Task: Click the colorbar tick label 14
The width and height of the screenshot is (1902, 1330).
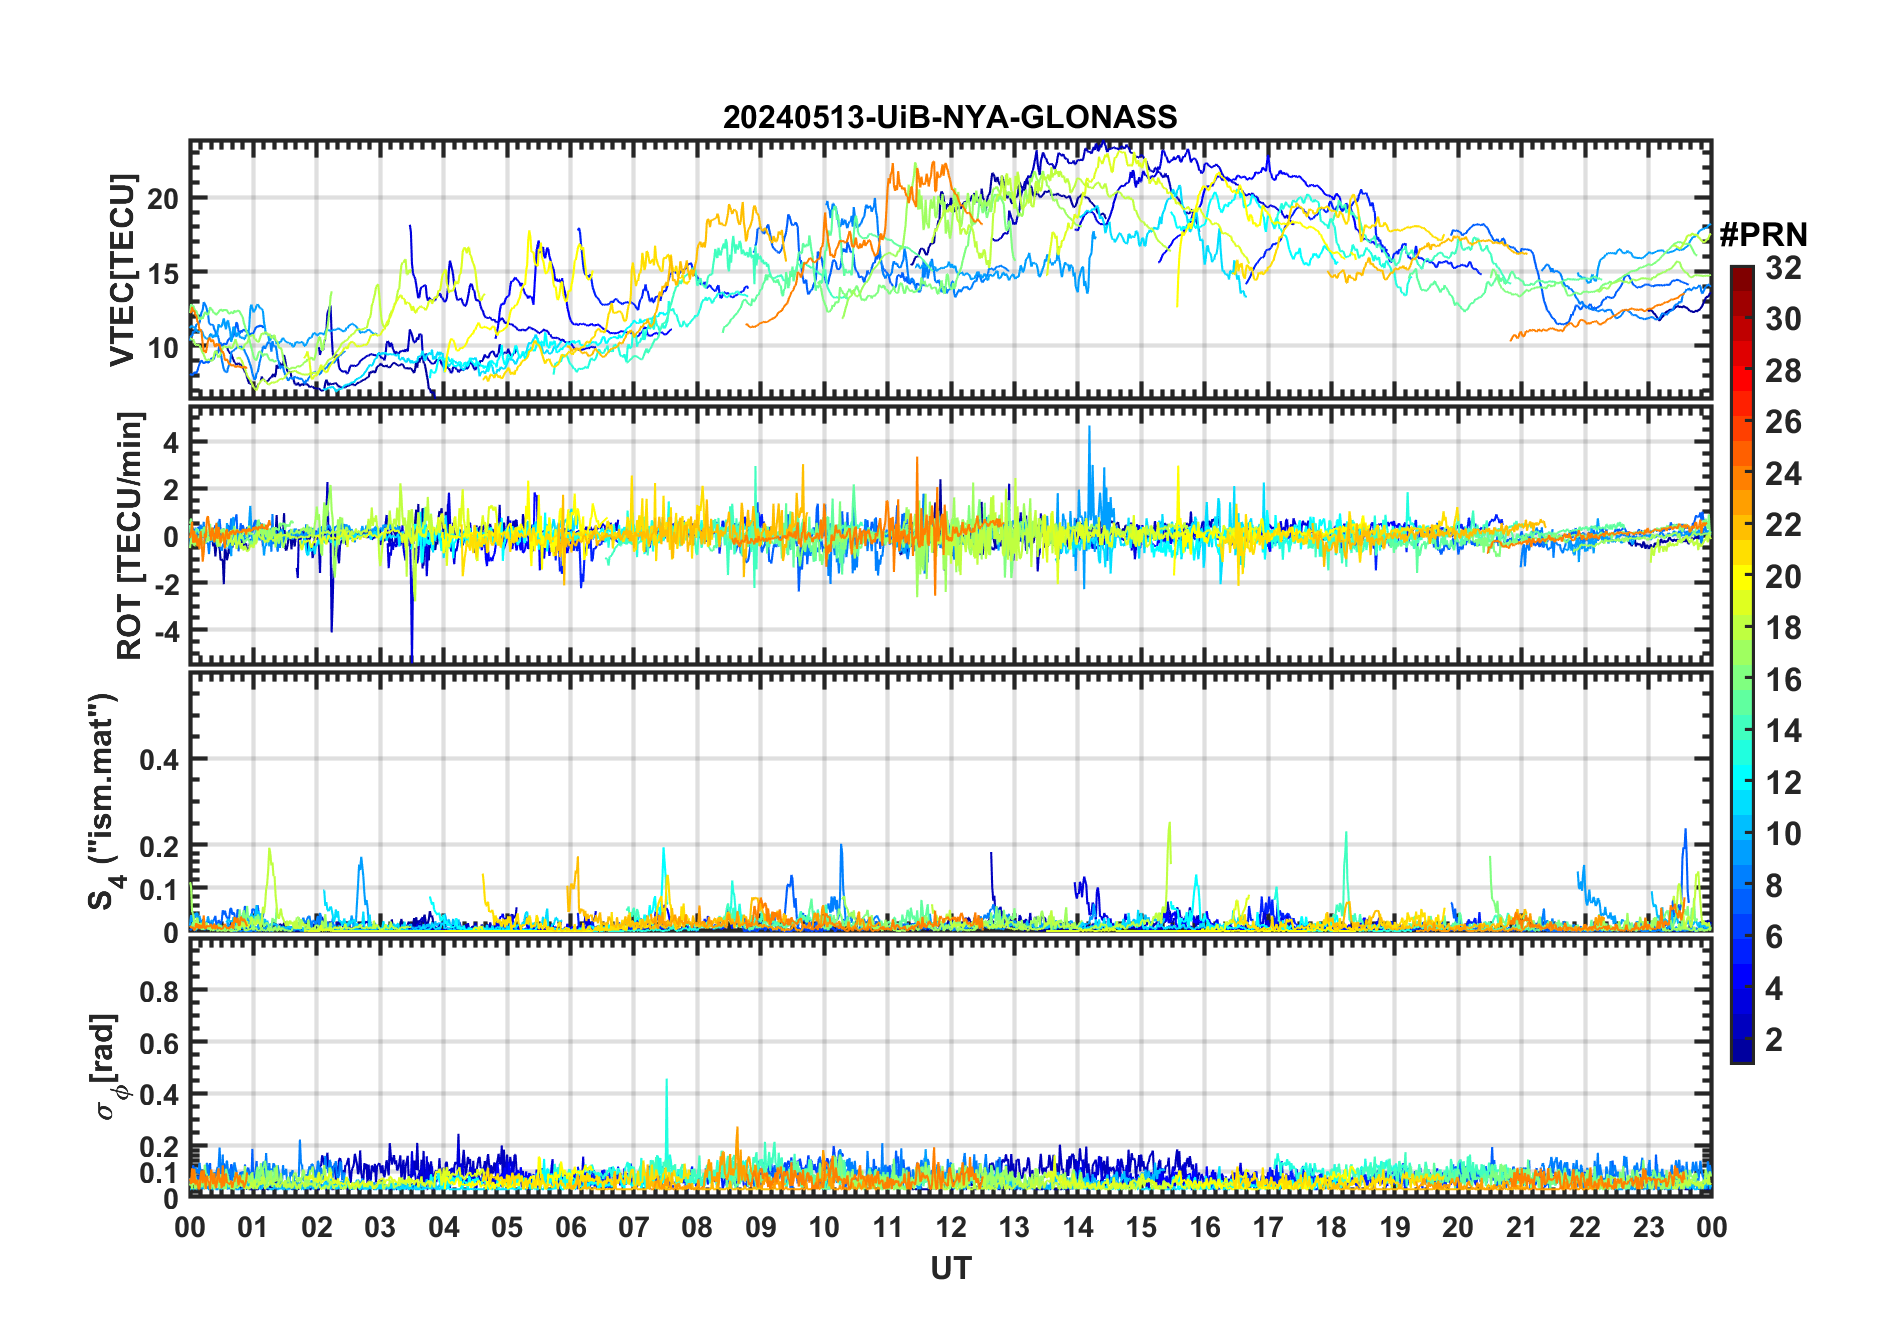Action: coord(1783,731)
